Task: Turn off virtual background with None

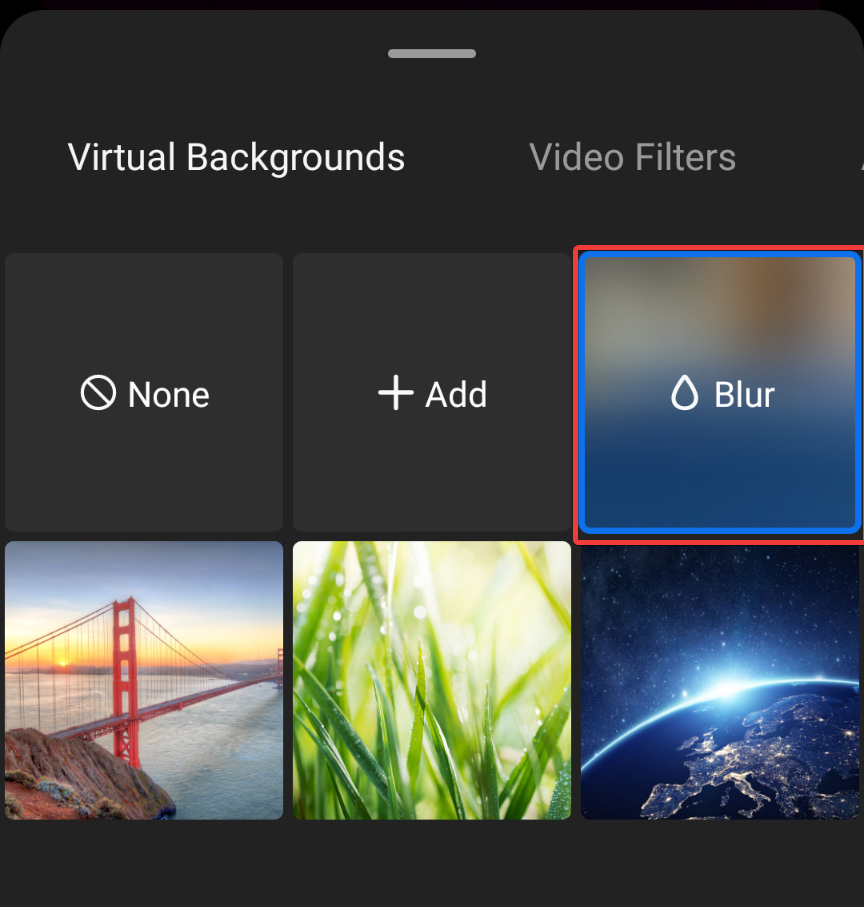Action: click(144, 393)
